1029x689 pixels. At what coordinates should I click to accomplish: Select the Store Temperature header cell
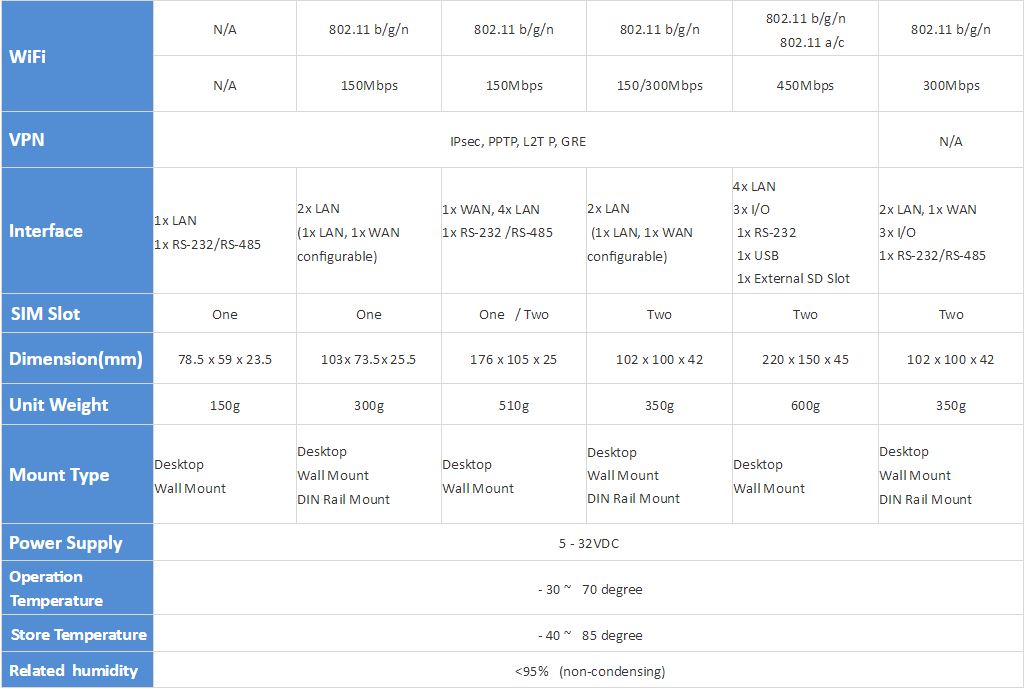77,634
